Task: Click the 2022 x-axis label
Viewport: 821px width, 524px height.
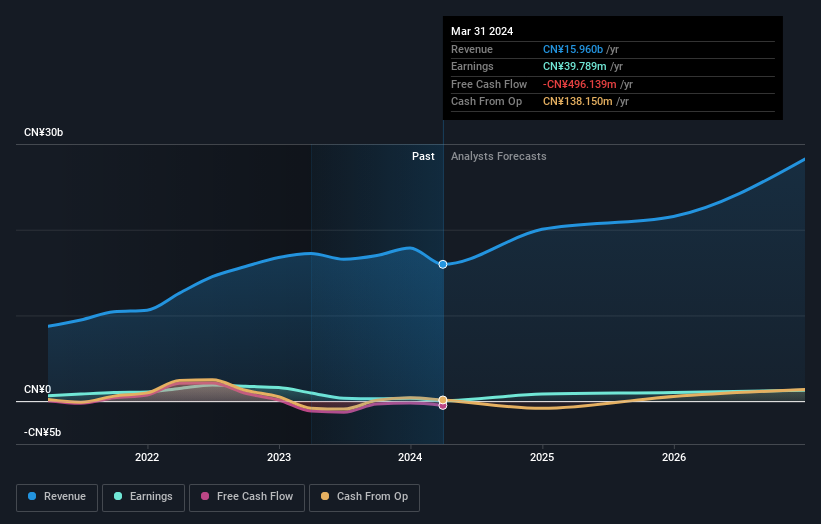Action: [x=147, y=457]
